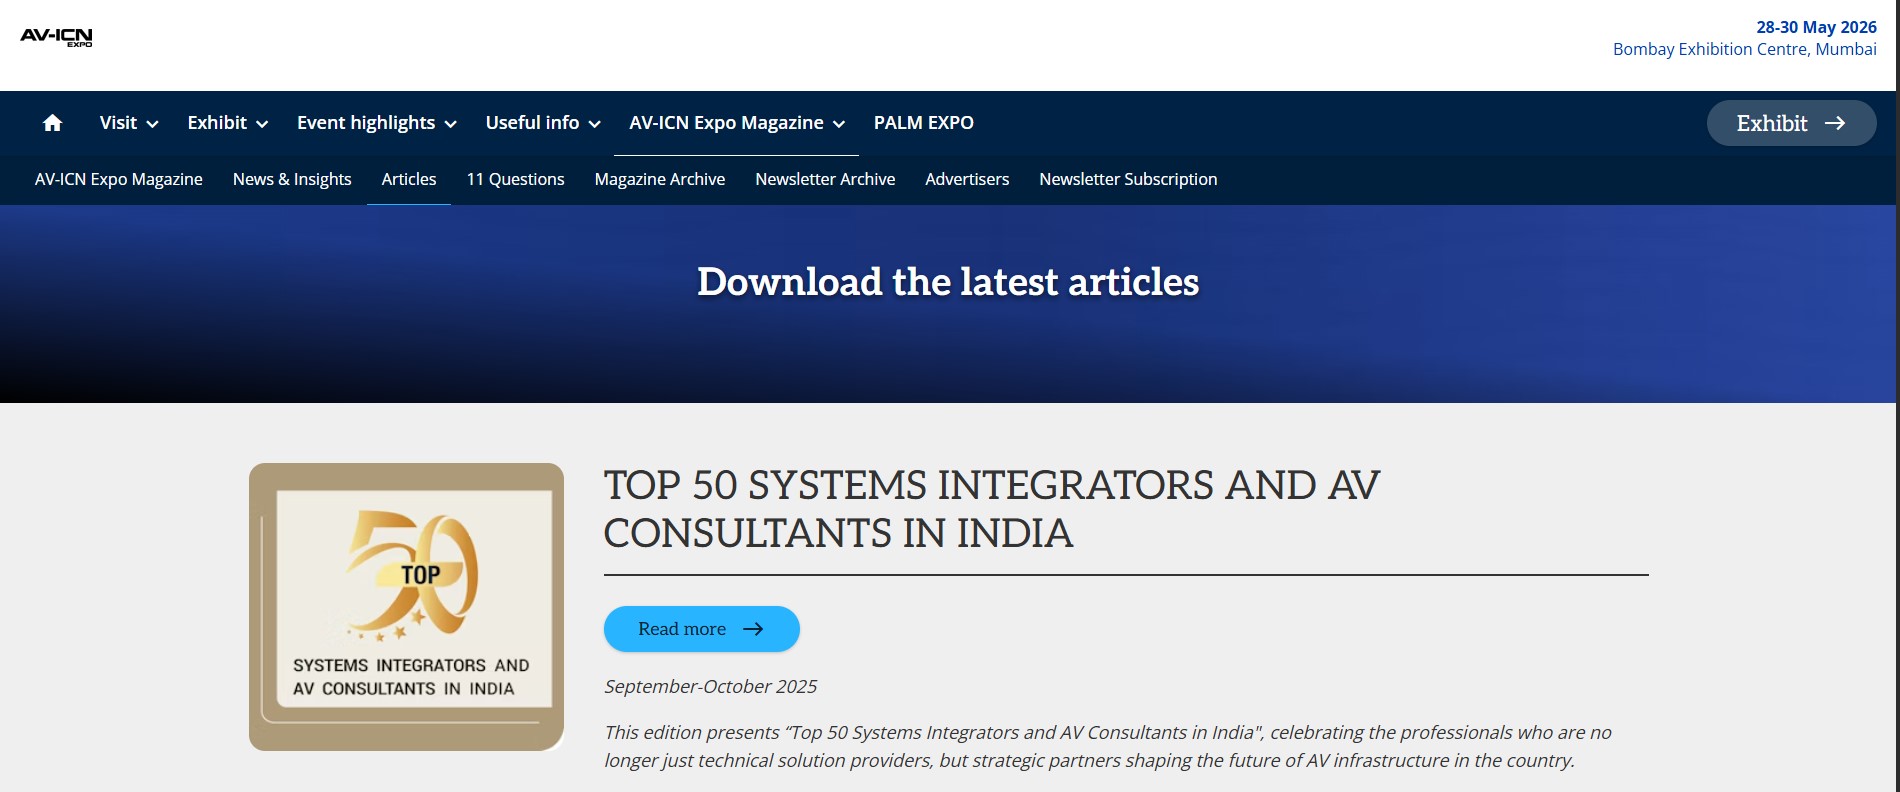Viewport: 1900px width, 792px height.
Task: Open the PALM EXPO link
Action: 924,123
